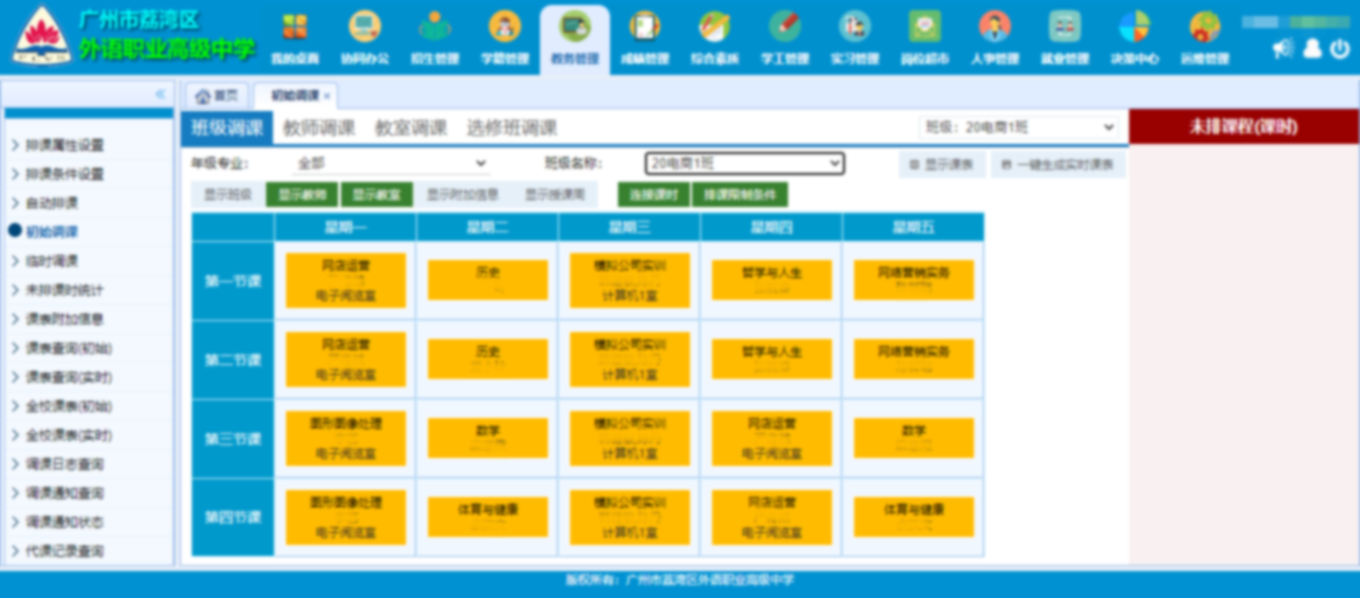Expand 临时调课 in sidebar
The height and width of the screenshot is (598, 1360).
(x=52, y=261)
